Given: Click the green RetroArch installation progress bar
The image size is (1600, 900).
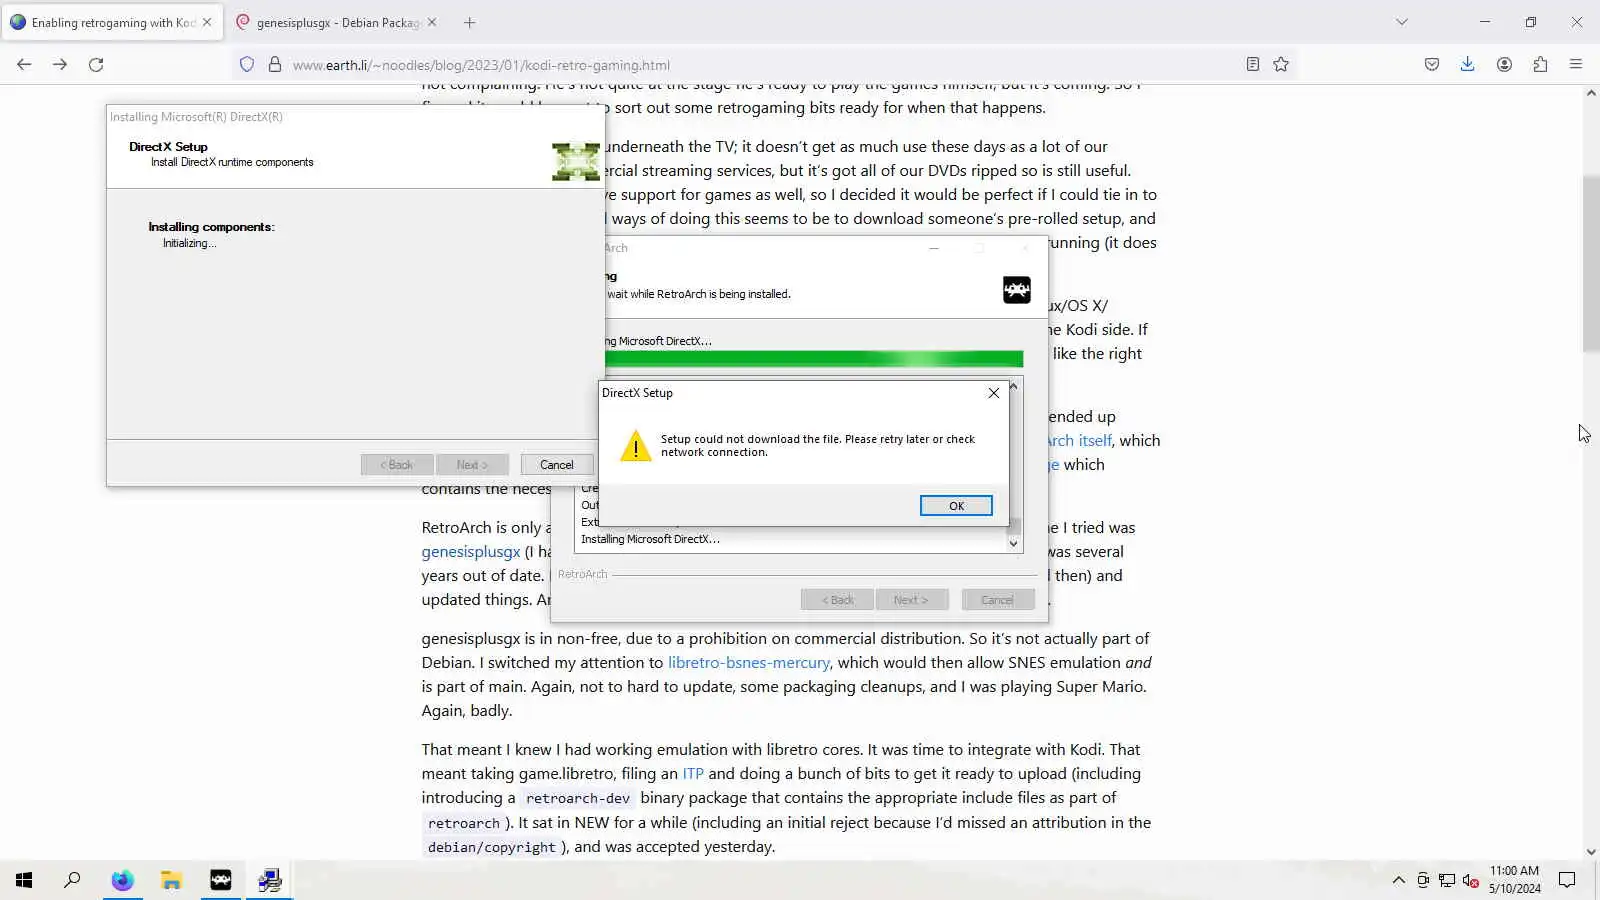Looking at the screenshot, I should 814,359.
